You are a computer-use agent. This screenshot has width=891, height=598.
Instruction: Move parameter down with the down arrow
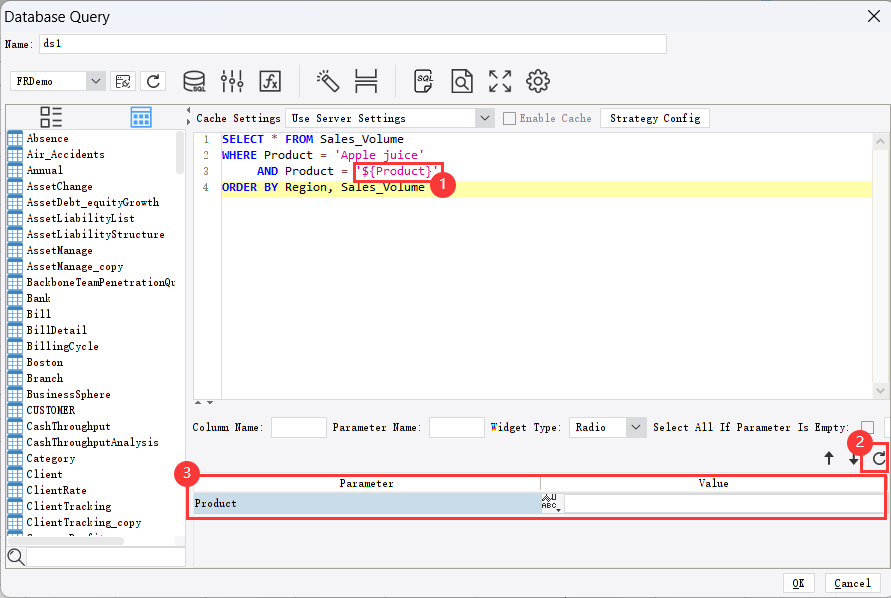tap(853, 458)
